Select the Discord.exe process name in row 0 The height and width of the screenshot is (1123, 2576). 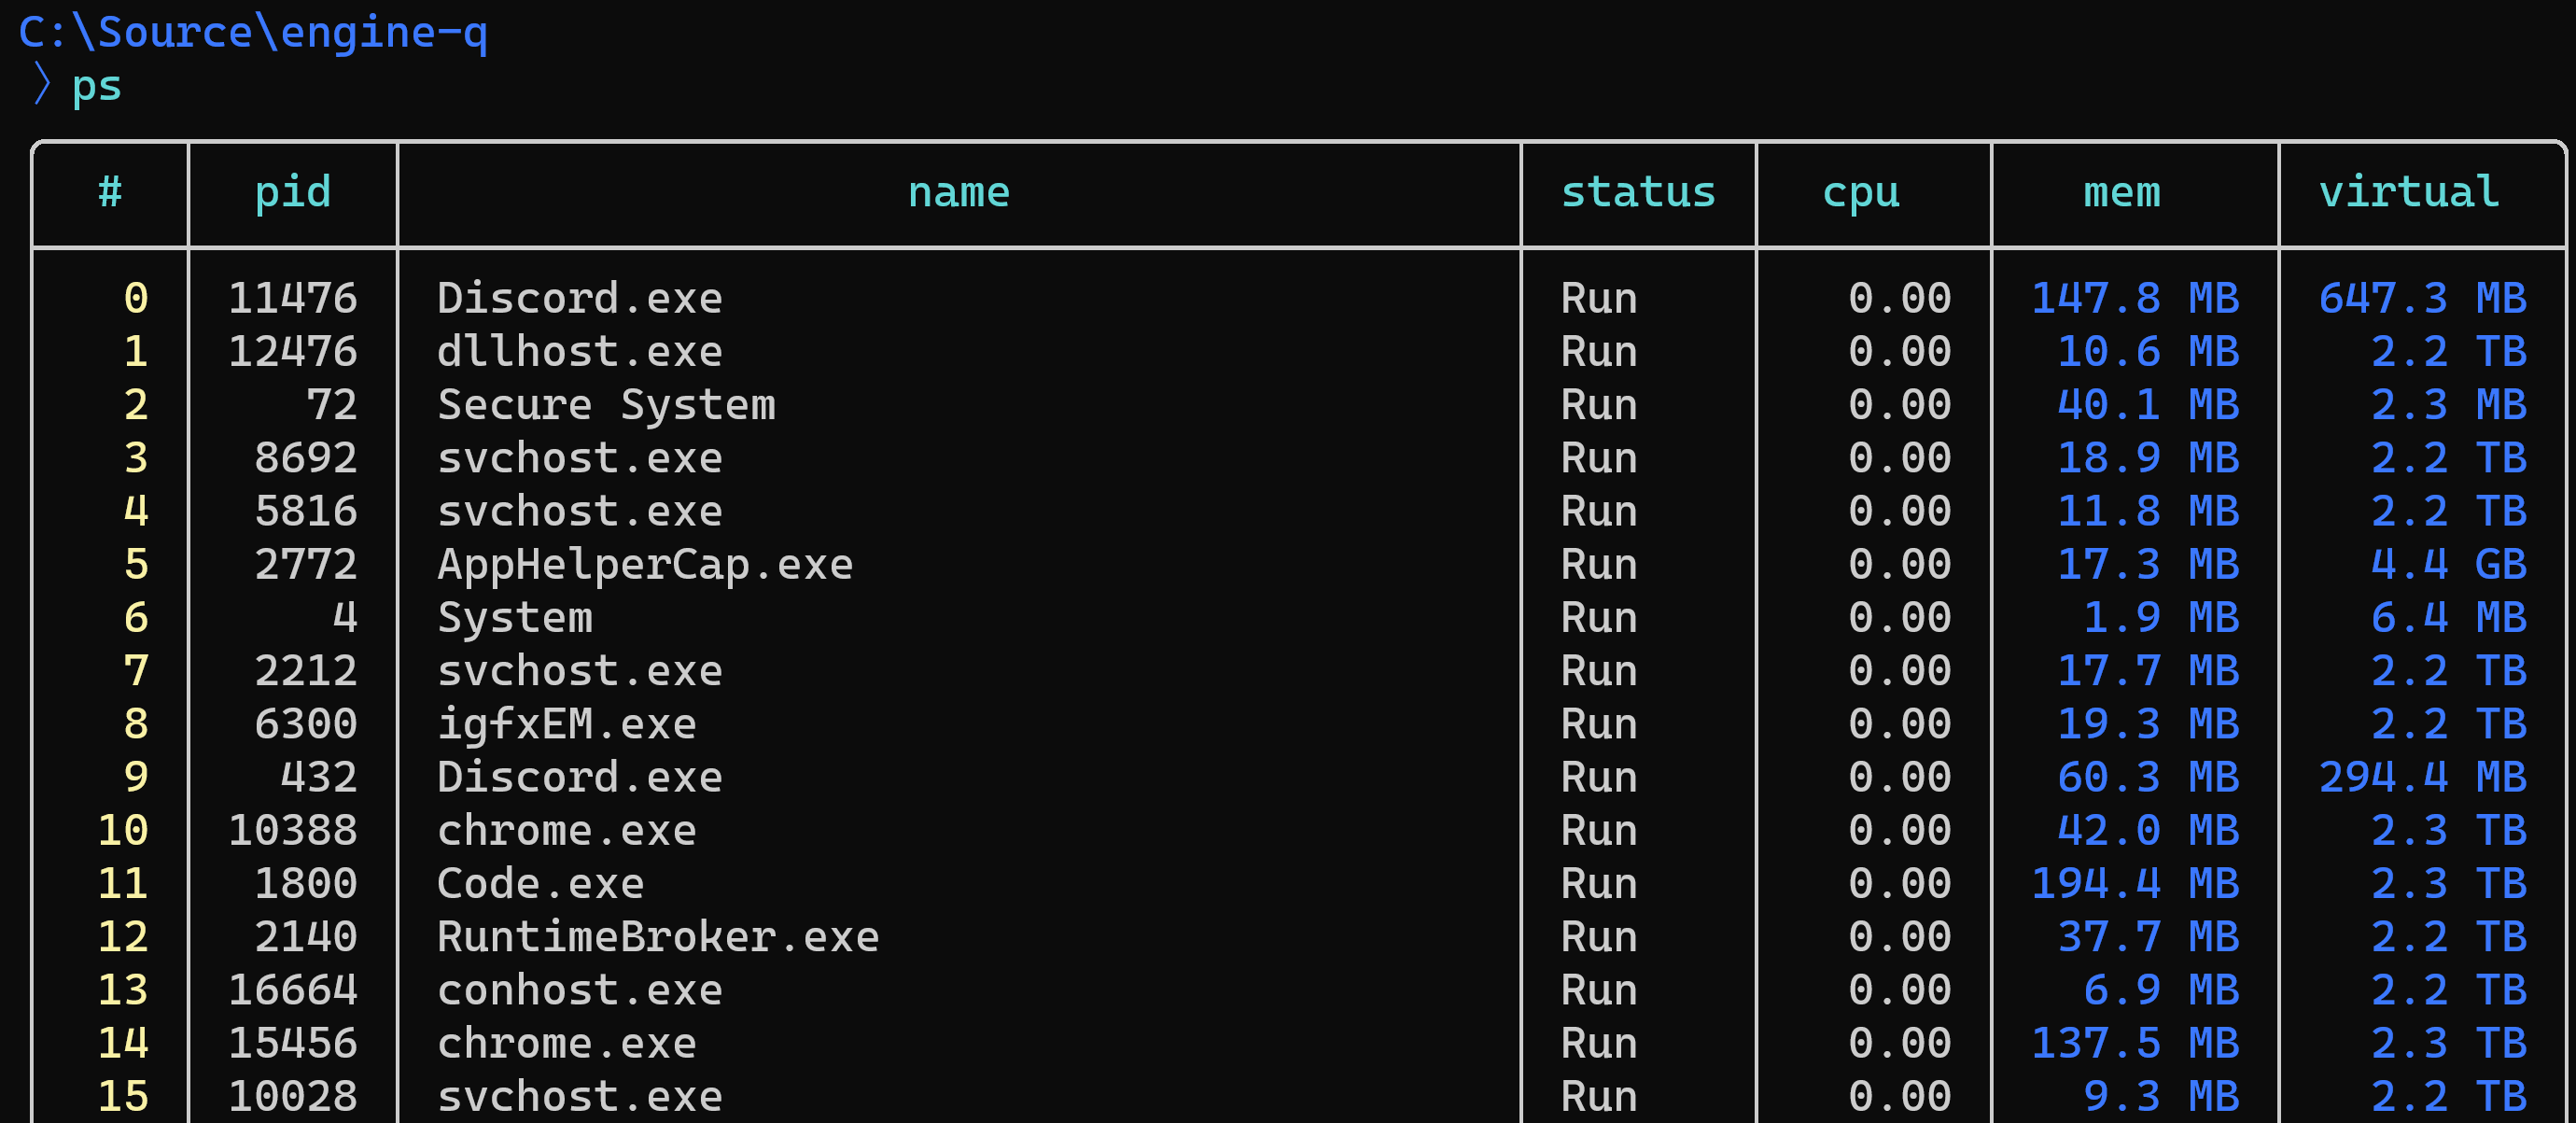pos(580,297)
